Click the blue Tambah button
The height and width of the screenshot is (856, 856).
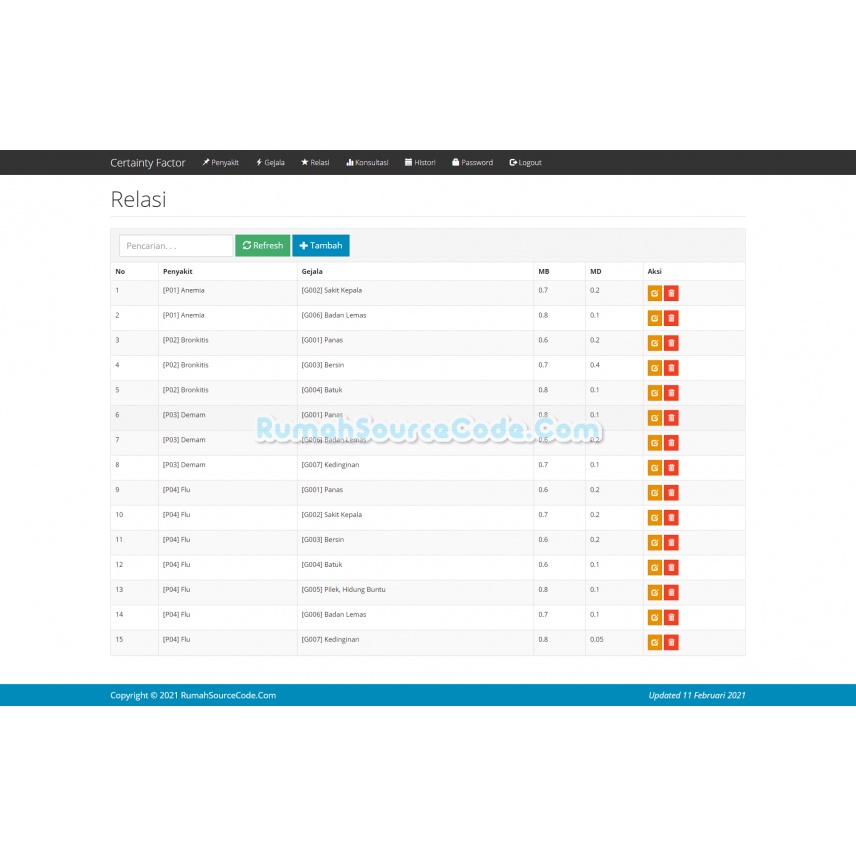tap(321, 246)
